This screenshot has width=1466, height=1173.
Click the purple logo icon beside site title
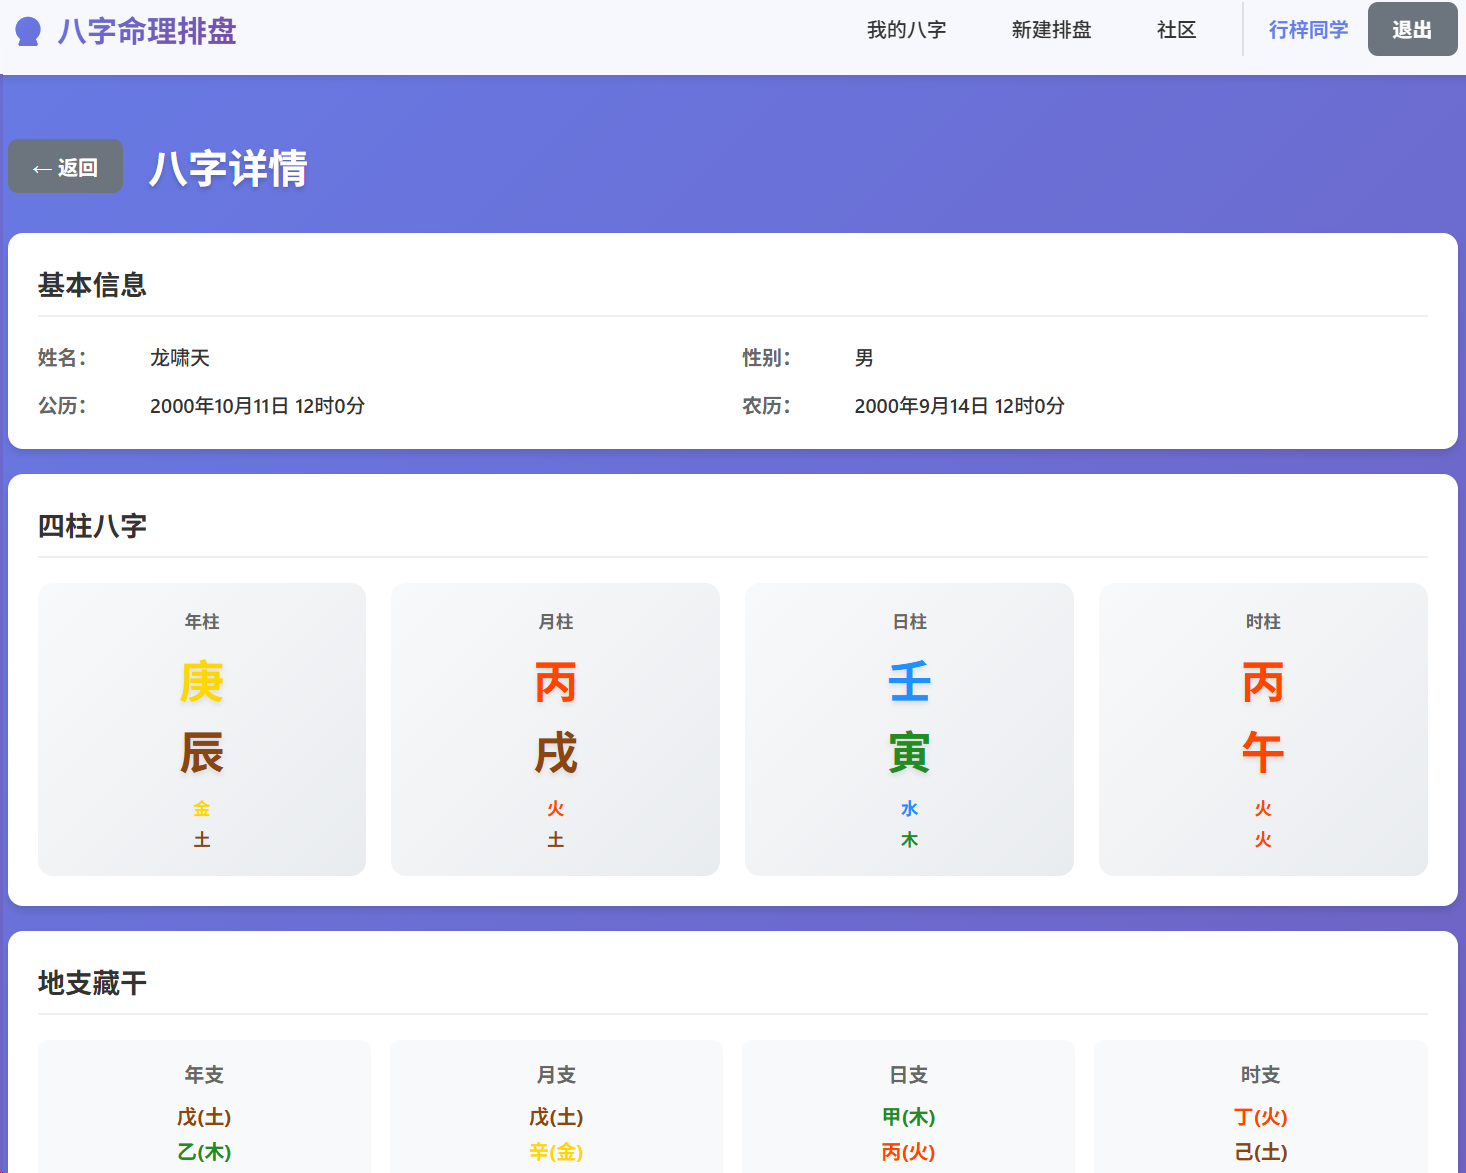[x=28, y=32]
